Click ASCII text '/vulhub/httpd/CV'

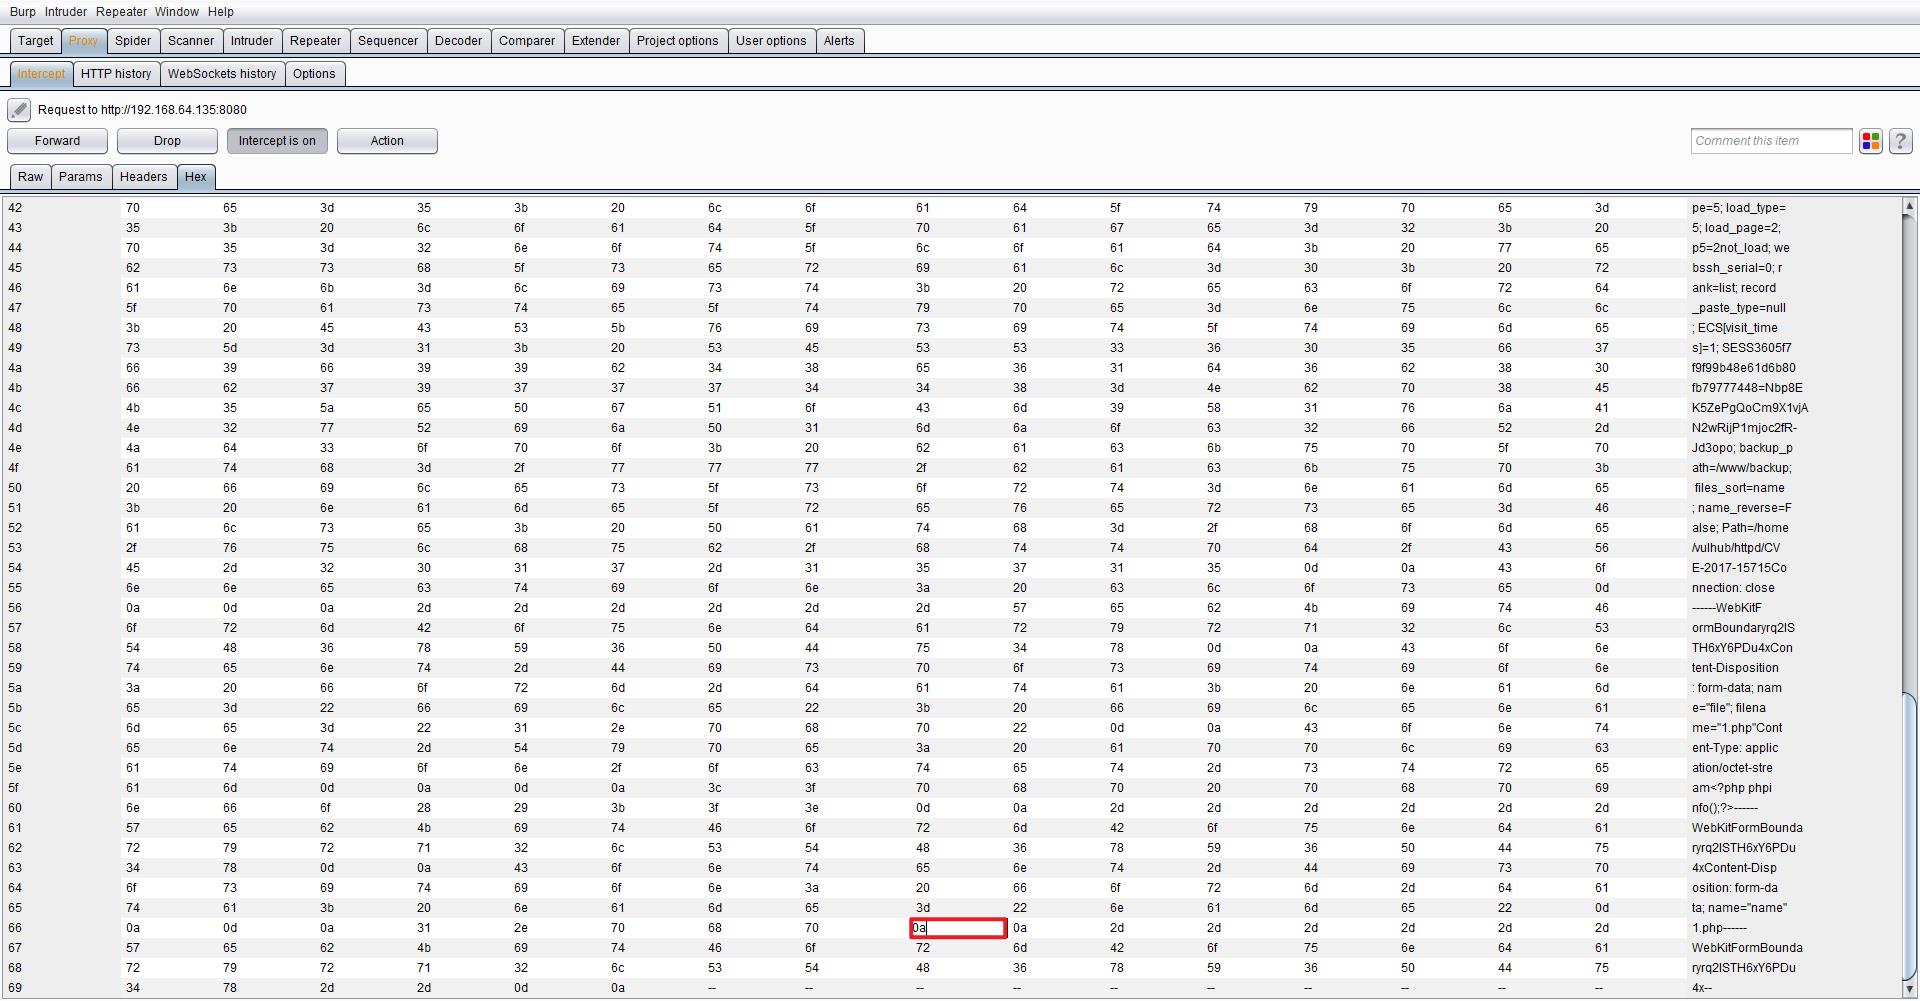tap(1736, 548)
